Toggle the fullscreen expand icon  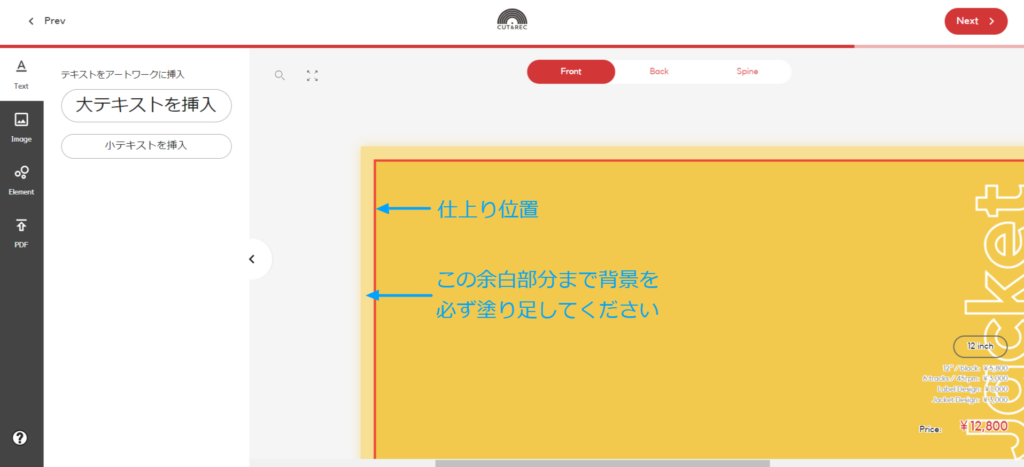(312, 75)
